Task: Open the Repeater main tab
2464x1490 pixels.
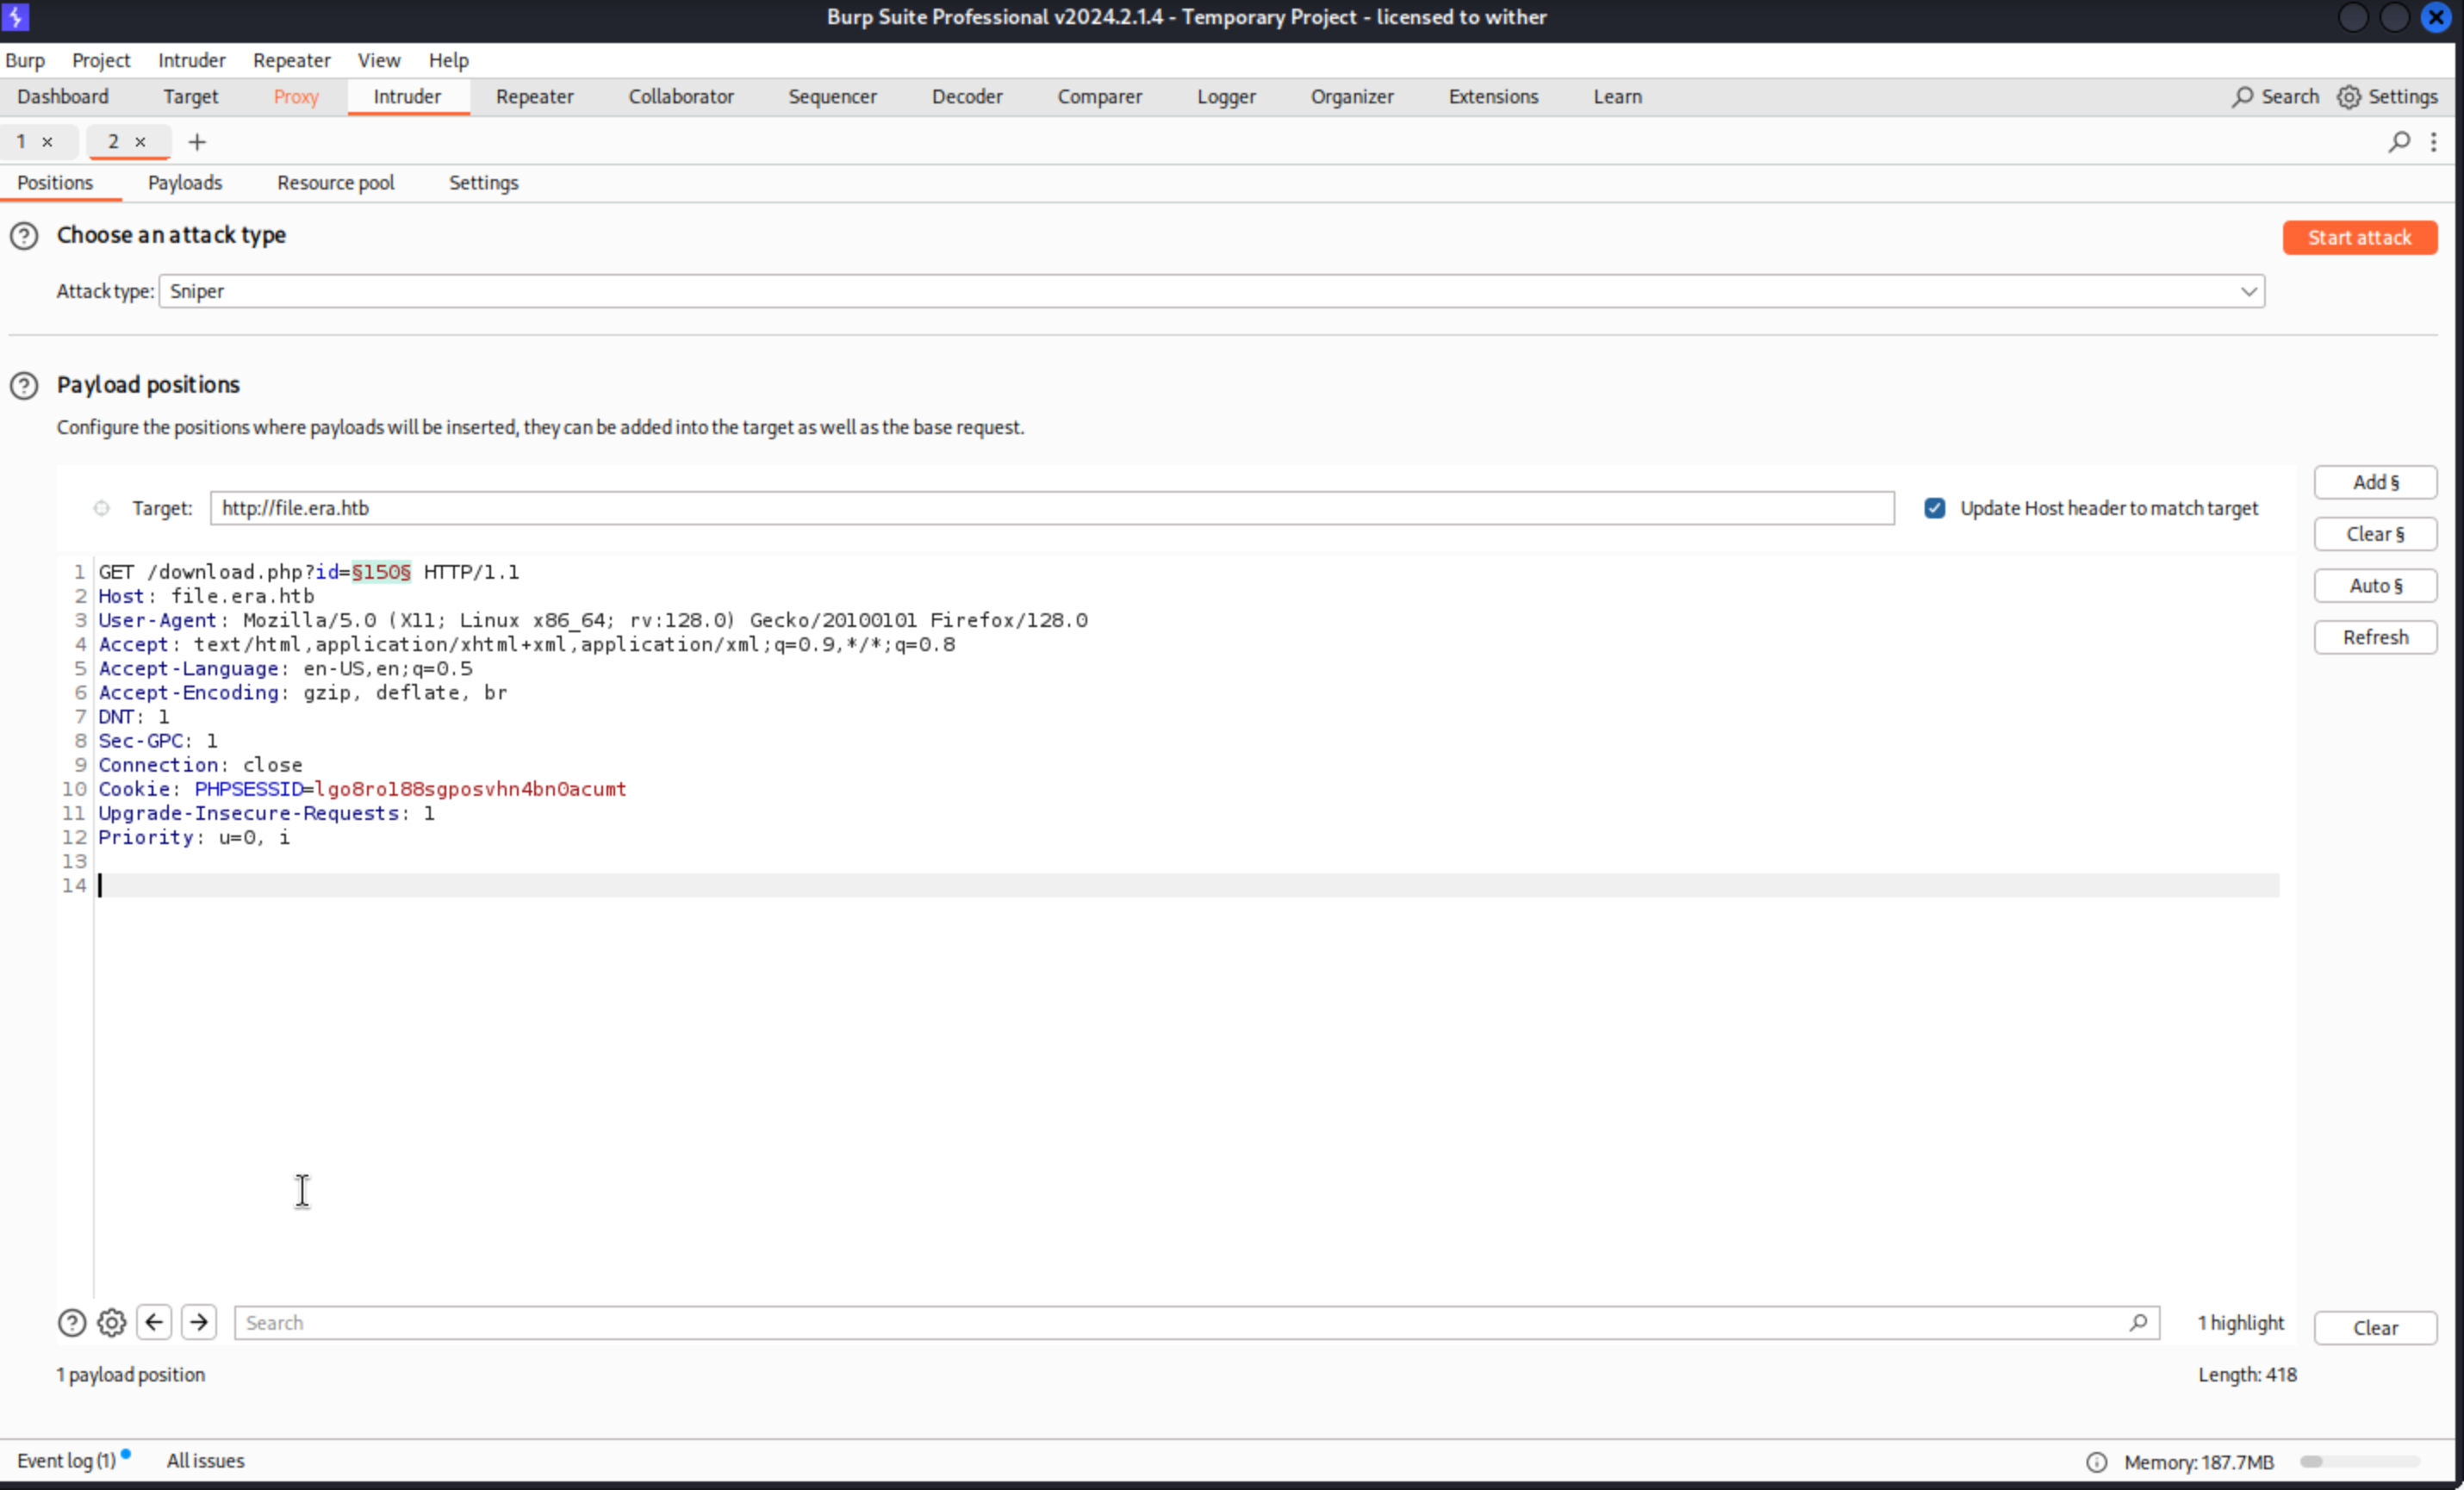Action: click(x=534, y=97)
